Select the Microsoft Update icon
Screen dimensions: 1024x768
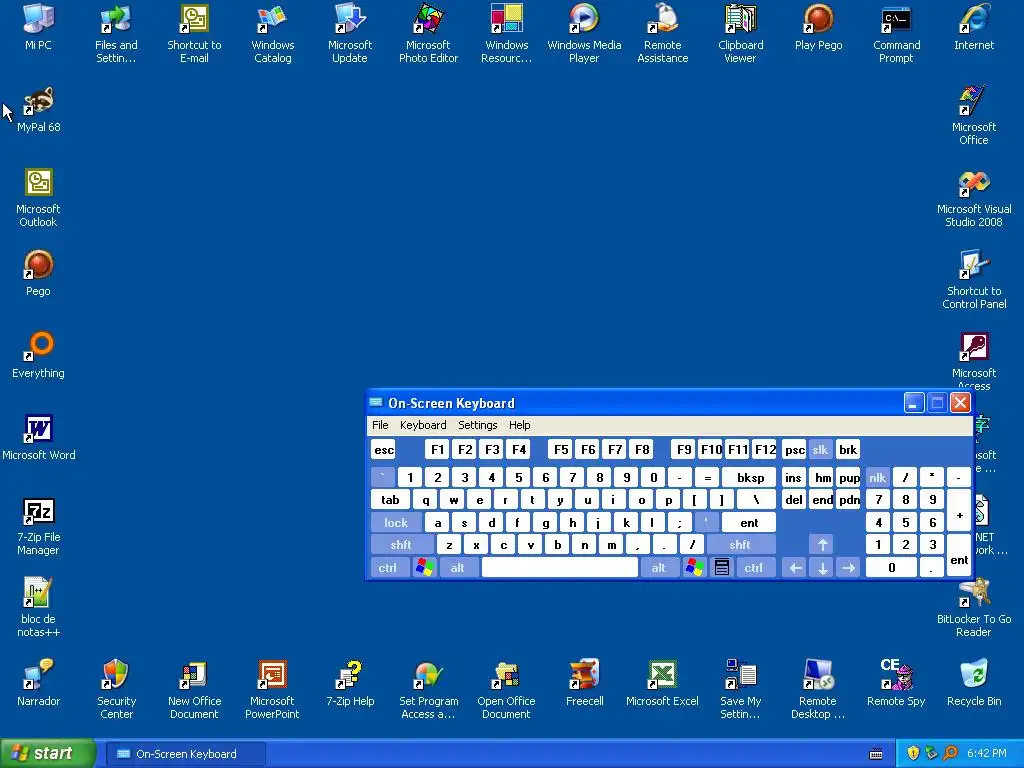pyautogui.click(x=350, y=33)
